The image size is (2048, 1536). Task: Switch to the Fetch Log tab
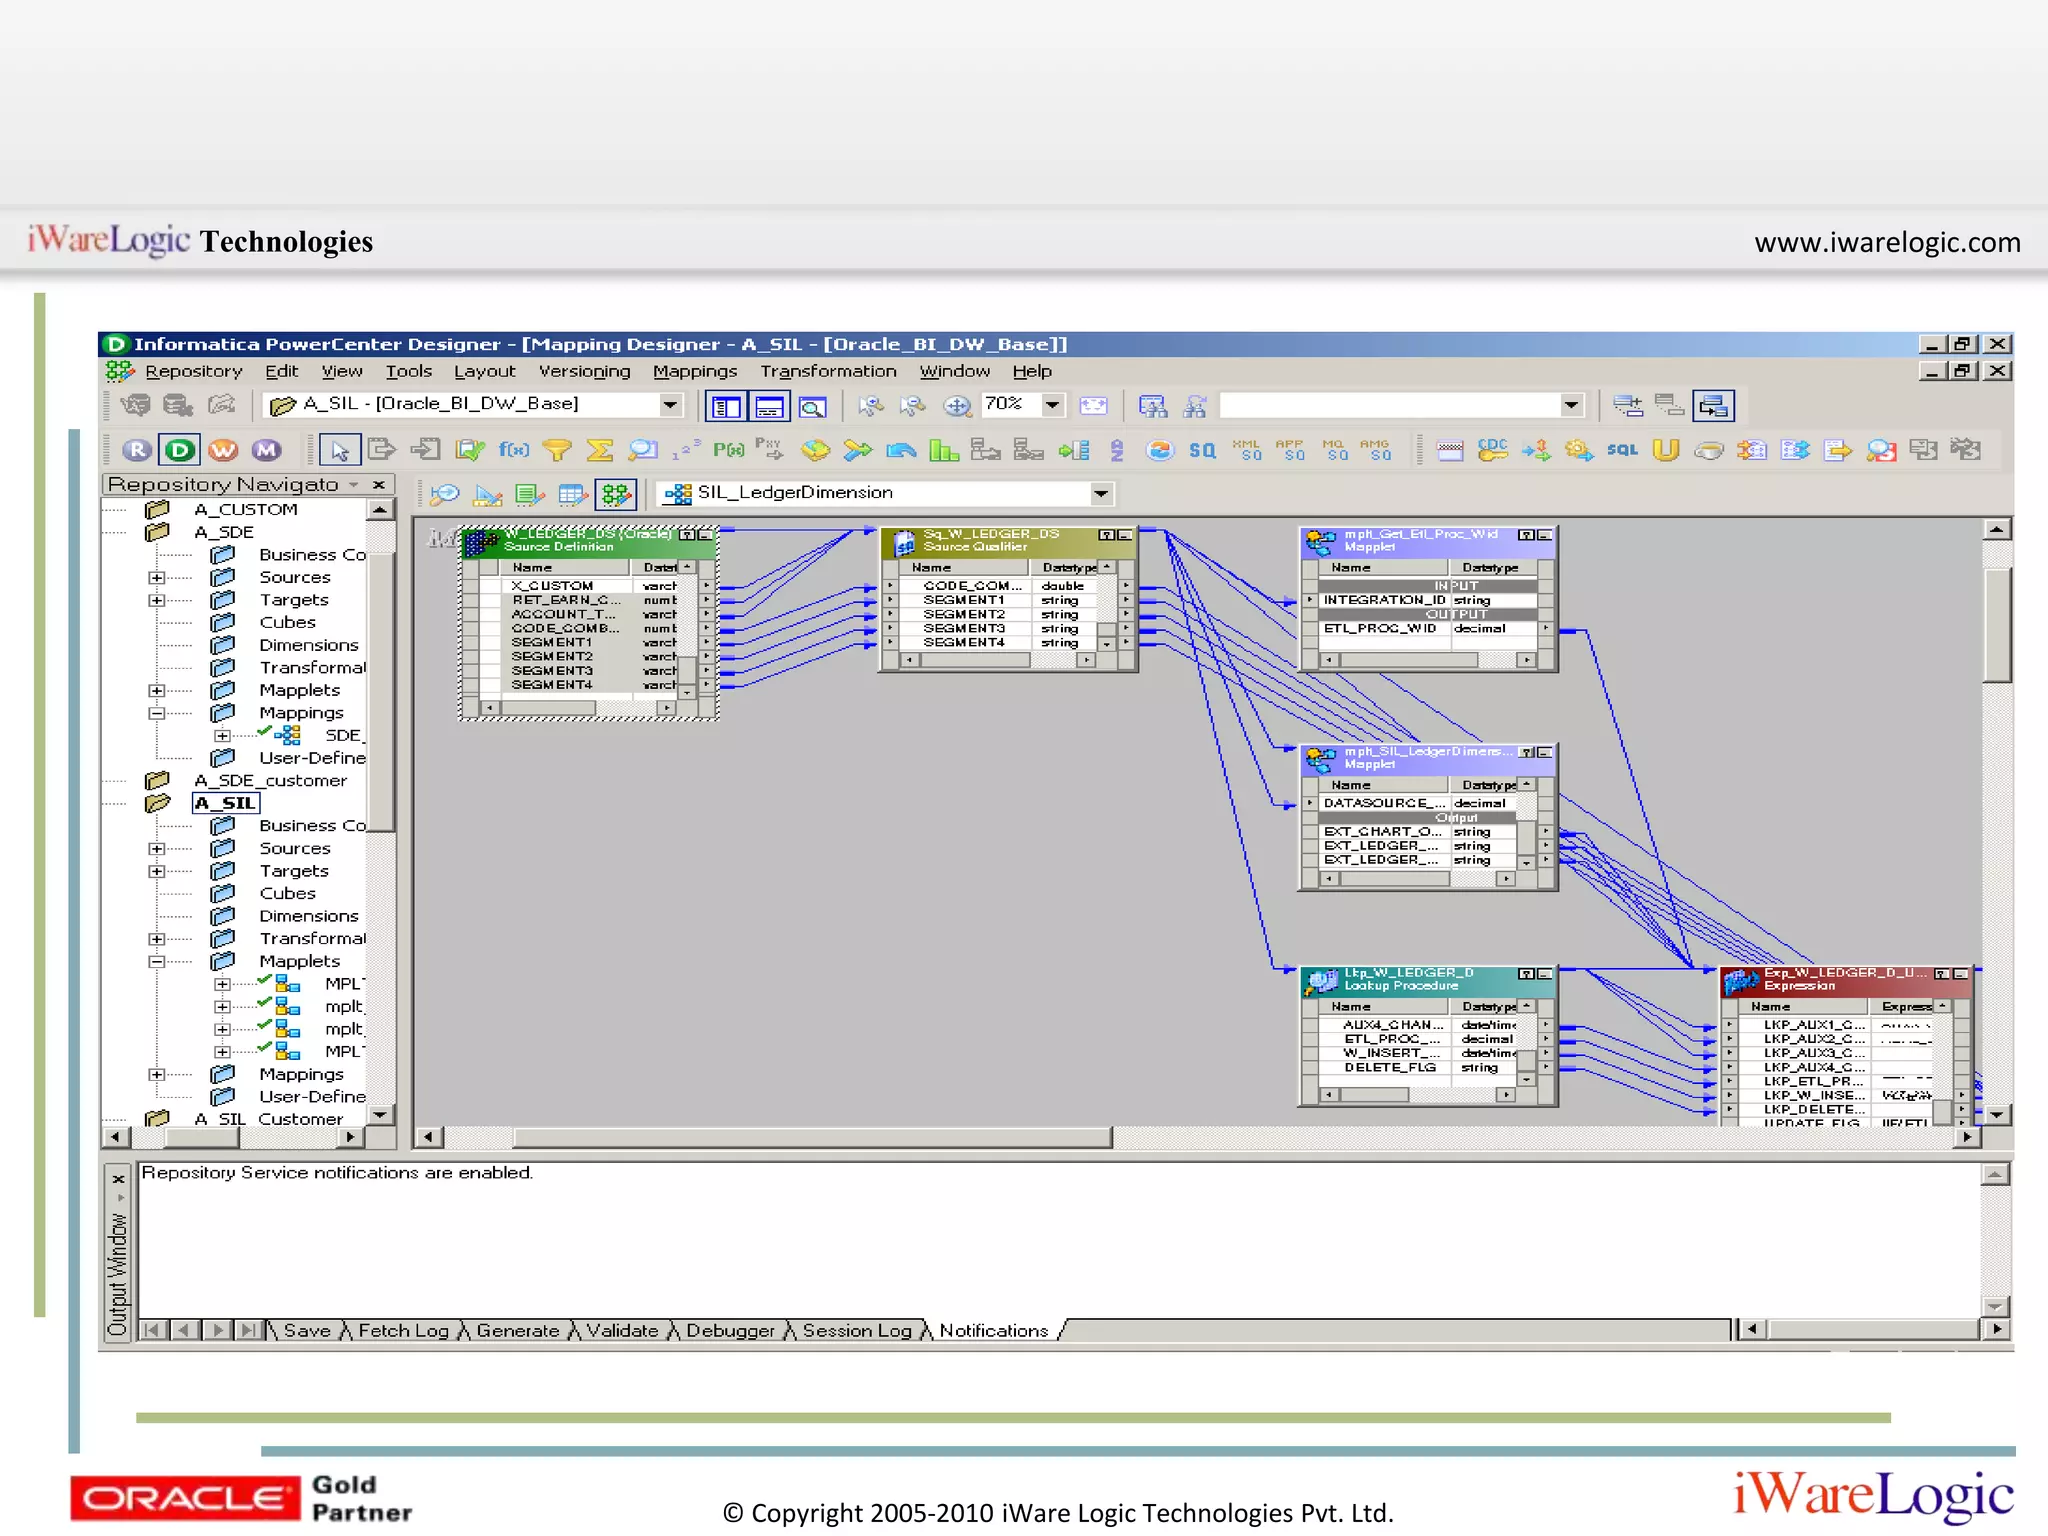pyautogui.click(x=403, y=1331)
